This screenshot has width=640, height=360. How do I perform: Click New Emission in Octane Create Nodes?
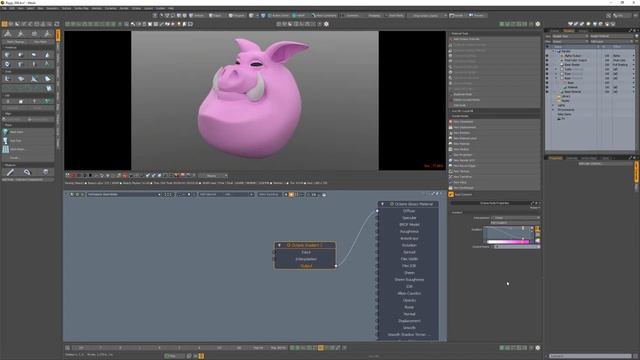pos(494,133)
